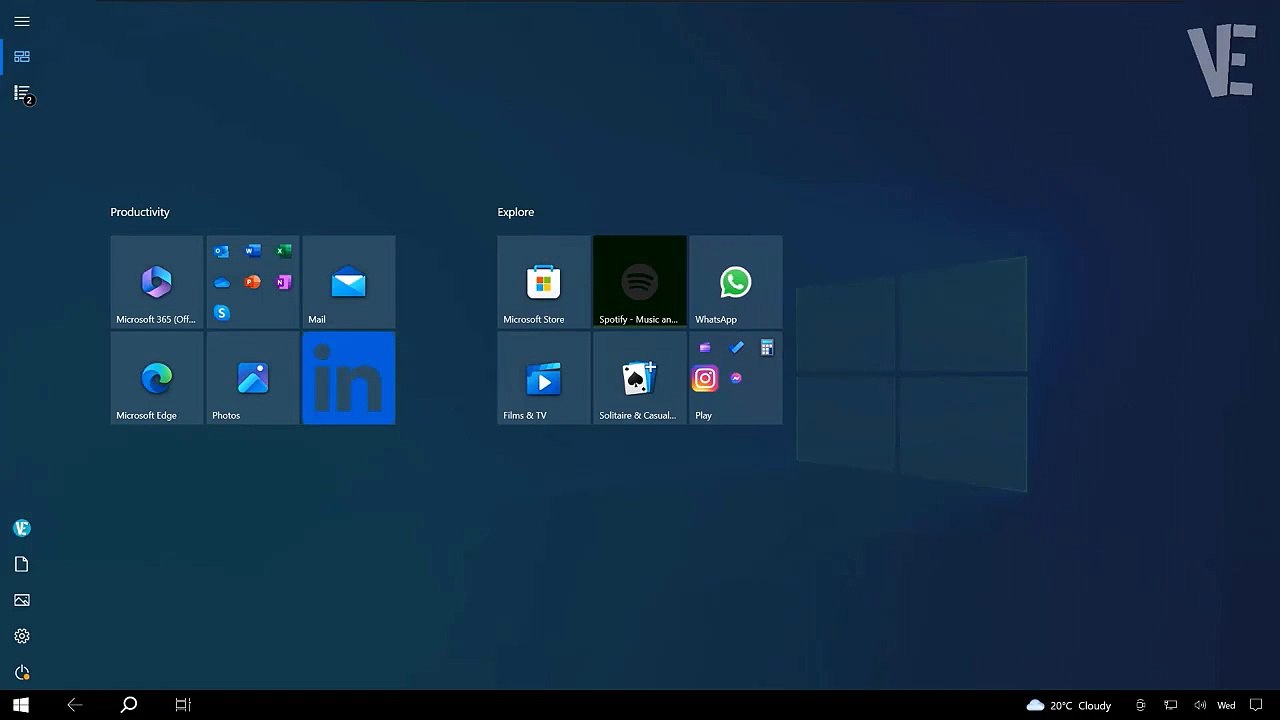Open the To Do checkmark app in Play folder
Viewport: 1280px width, 720px height.
pos(736,348)
